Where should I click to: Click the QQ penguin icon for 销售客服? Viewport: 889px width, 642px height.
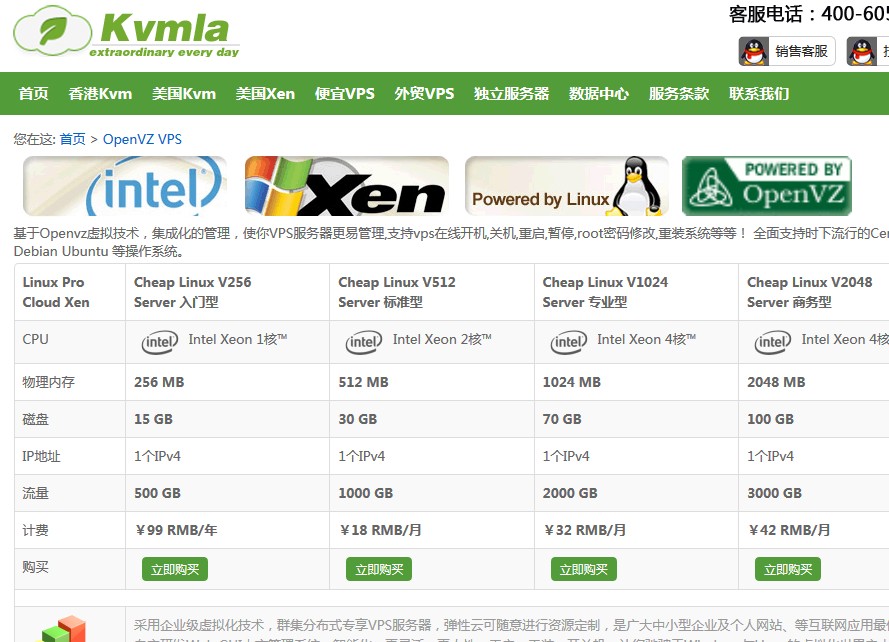tap(753, 51)
